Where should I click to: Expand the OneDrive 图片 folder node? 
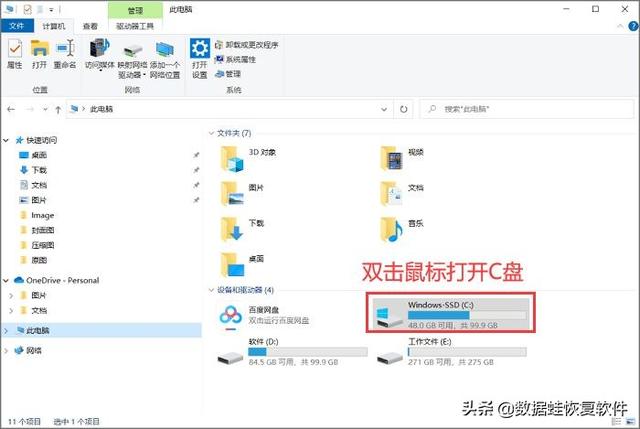click(x=11, y=296)
